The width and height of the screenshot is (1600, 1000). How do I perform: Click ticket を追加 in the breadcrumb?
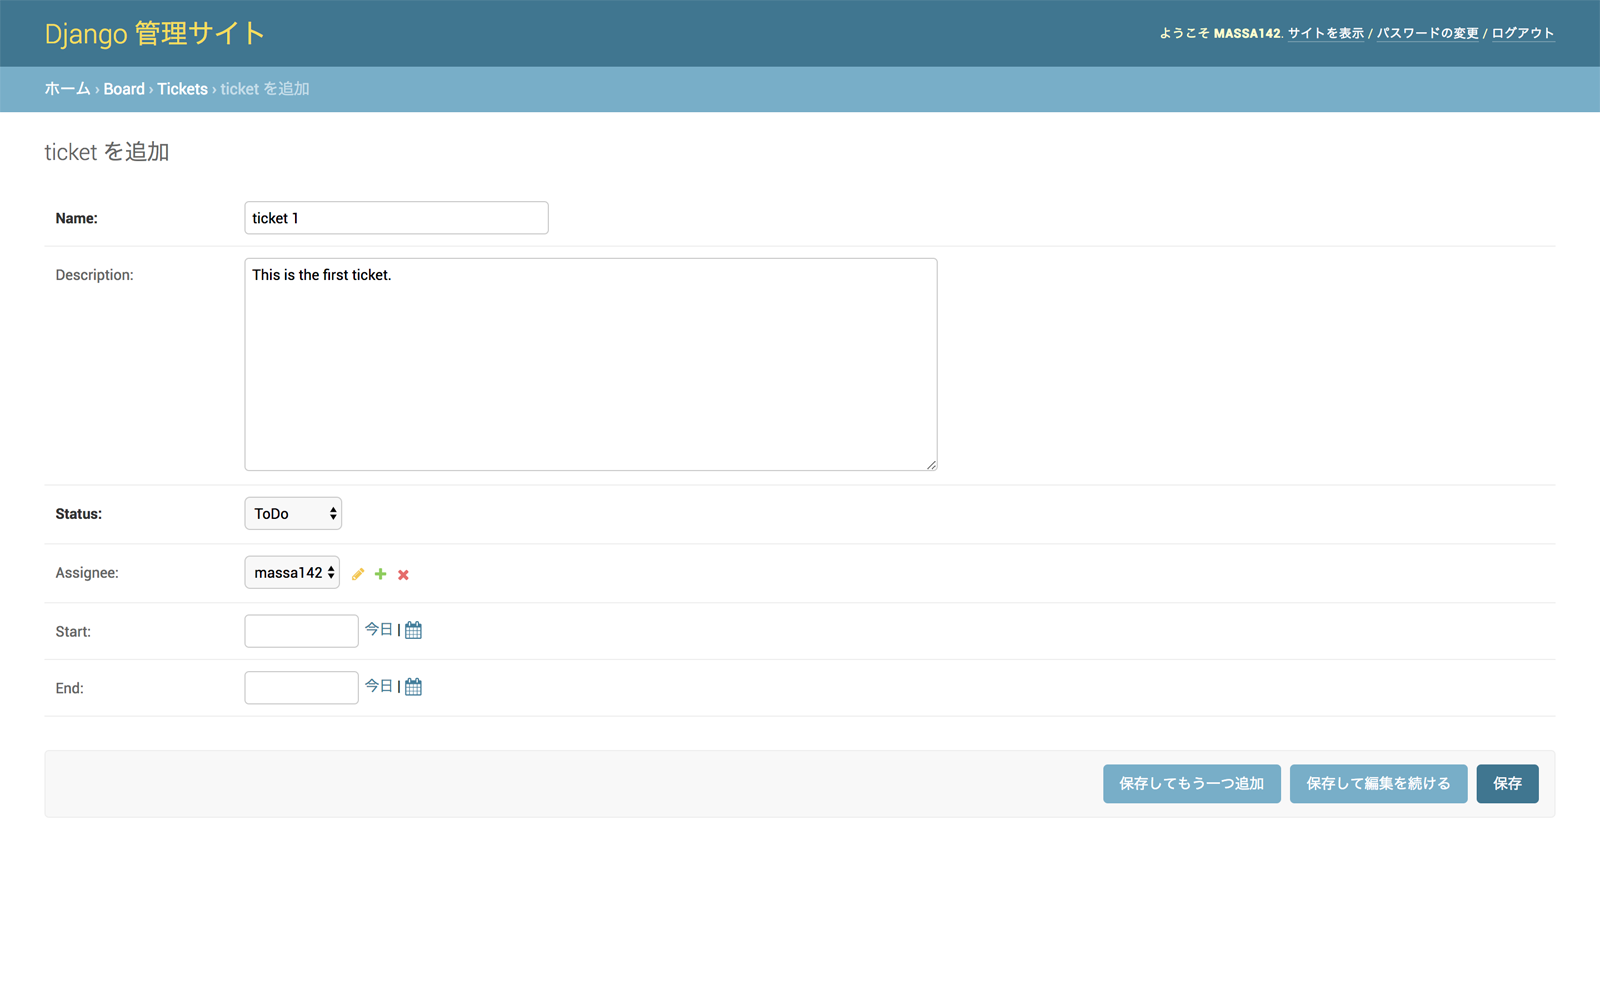(265, 89)
